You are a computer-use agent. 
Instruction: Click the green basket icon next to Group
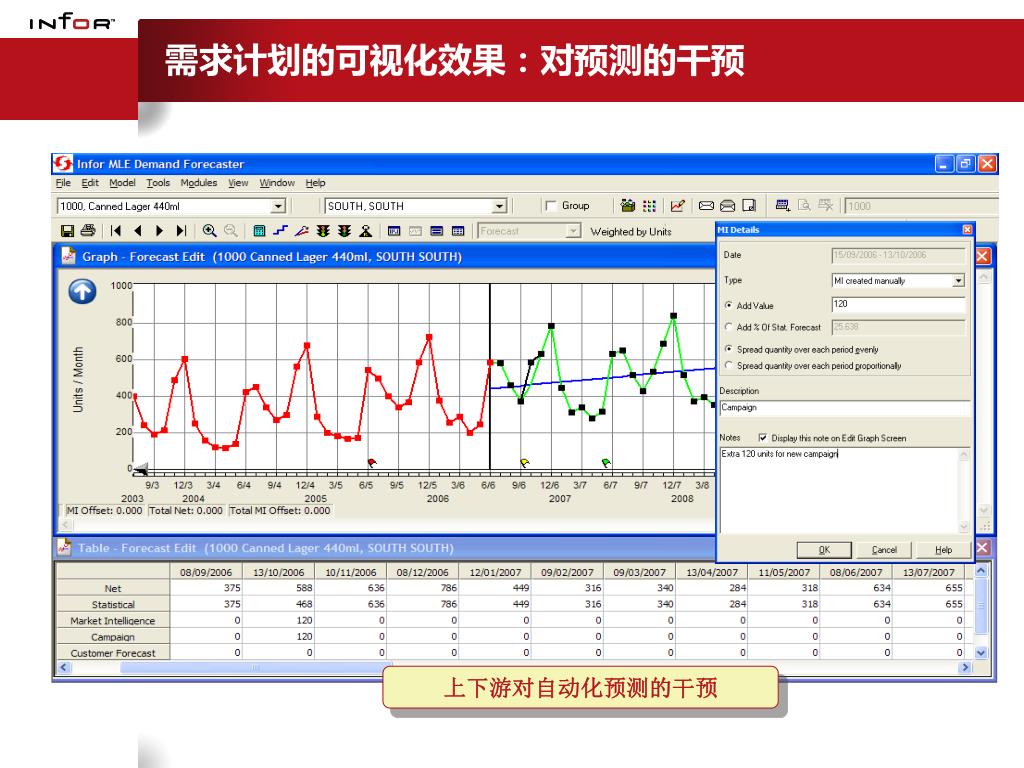click(628, 206)
